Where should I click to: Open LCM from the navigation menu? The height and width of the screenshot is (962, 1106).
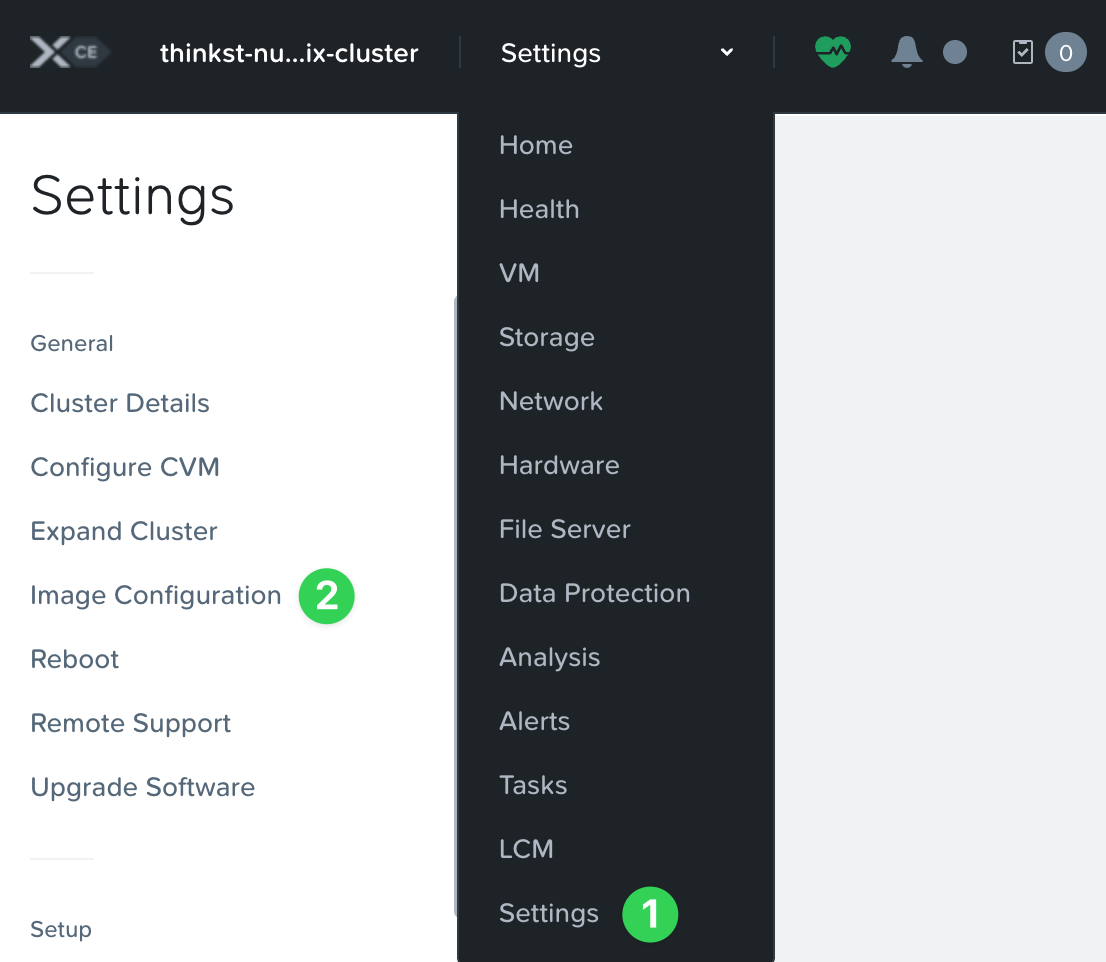(x=526, y=849)
